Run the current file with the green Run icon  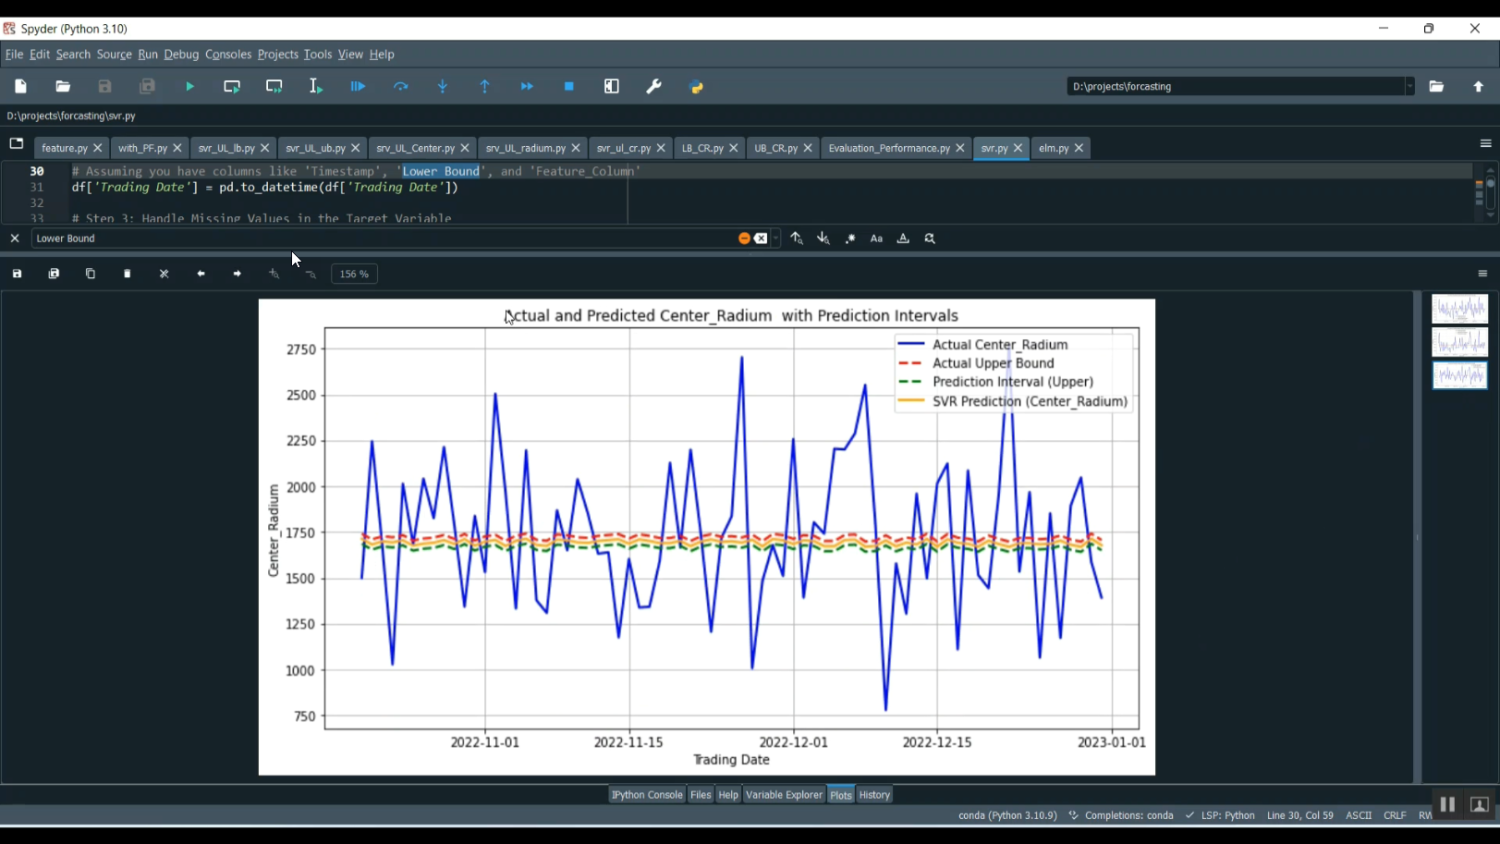[x=190, y=86]
